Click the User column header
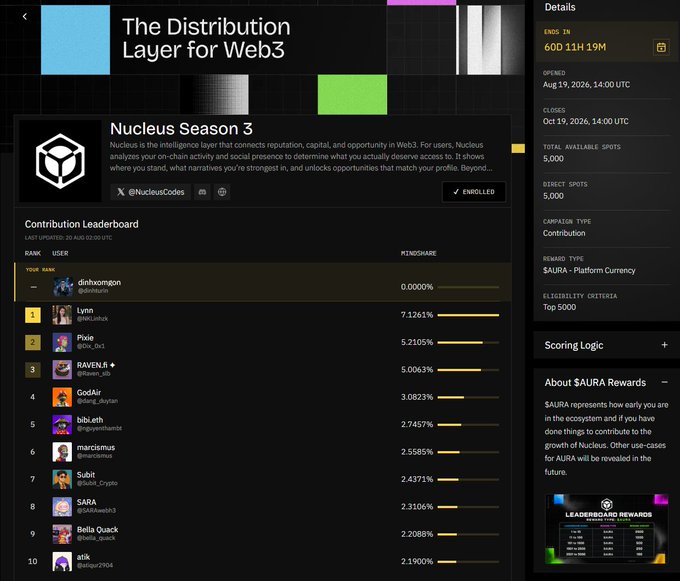 pyautogui.click(x=60, y=253)
